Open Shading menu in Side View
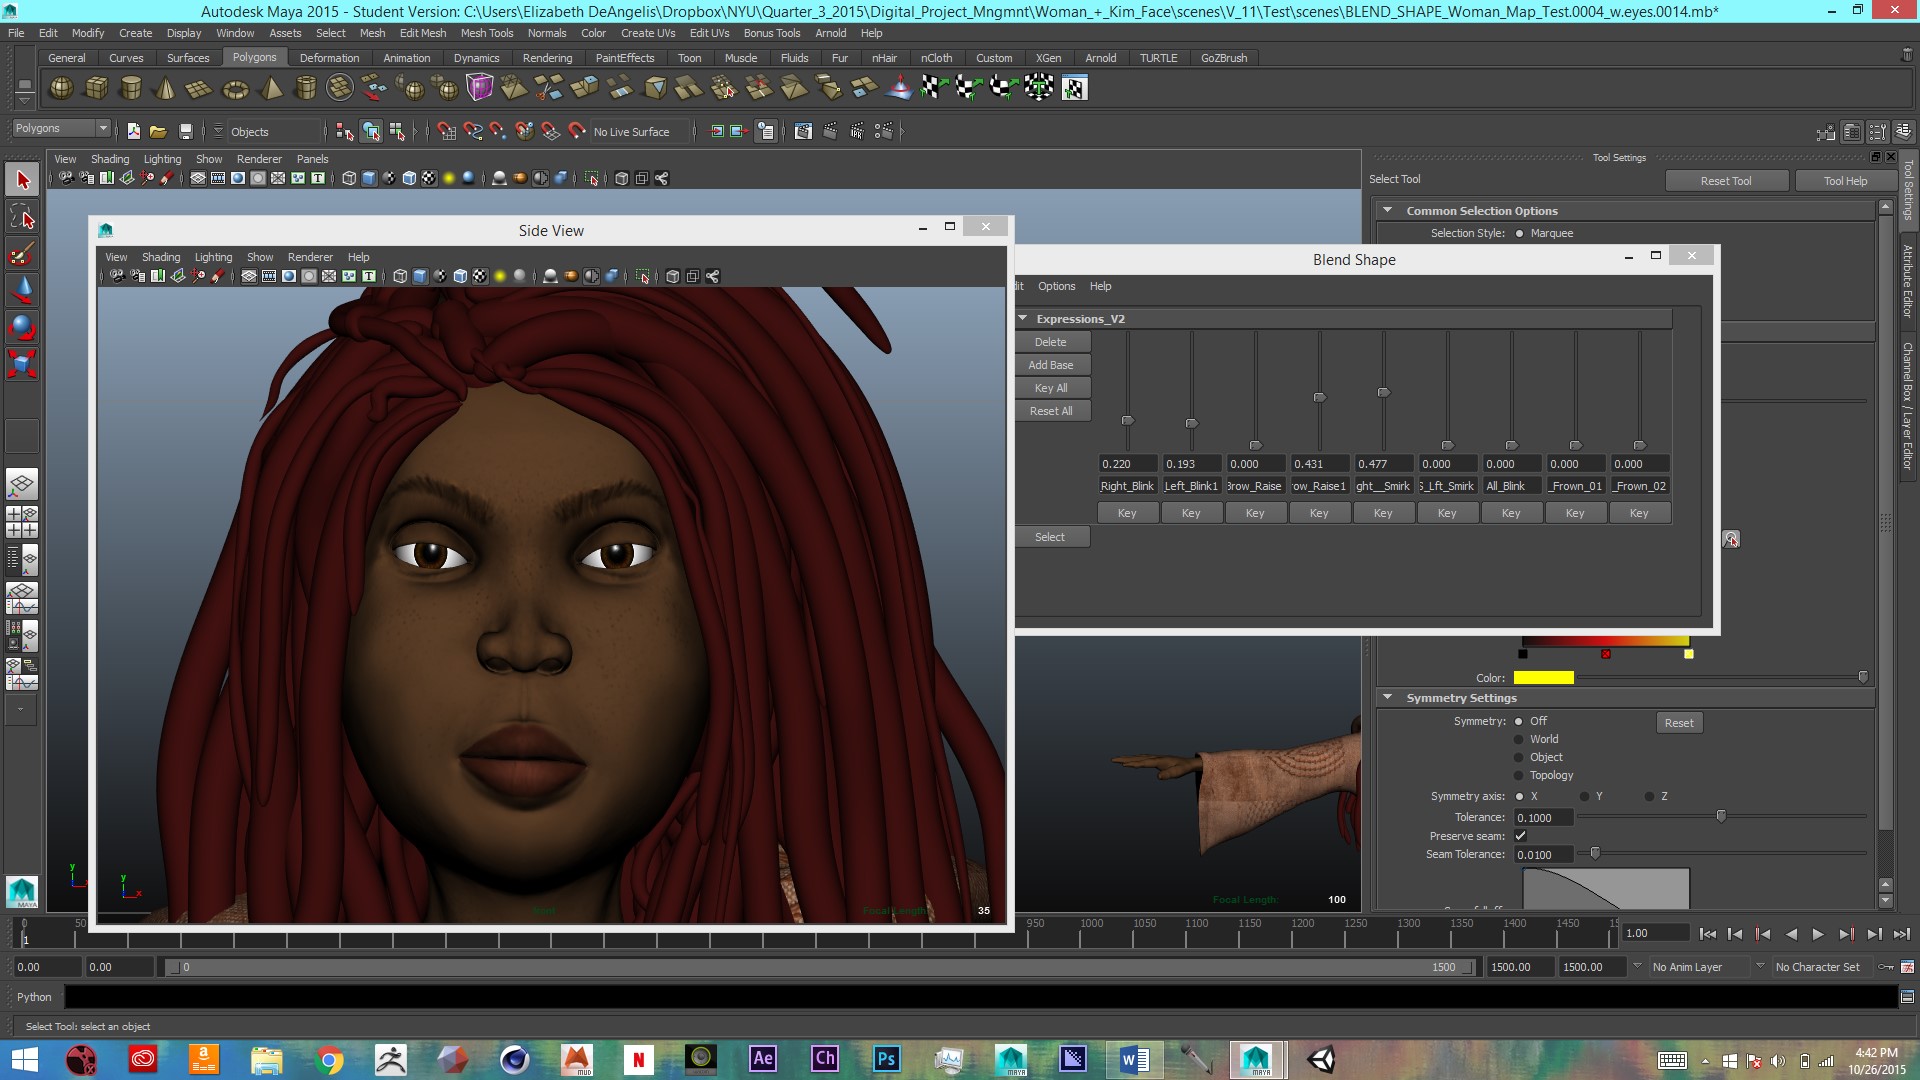 tap(161, 257)
